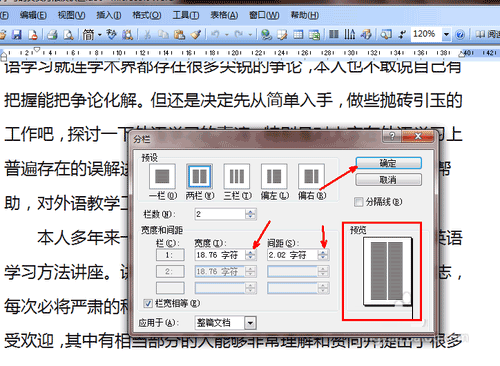Open dropdown arrow beside 简 icon
This screenshot has height=366, width=500.
(x=99, y=34)
